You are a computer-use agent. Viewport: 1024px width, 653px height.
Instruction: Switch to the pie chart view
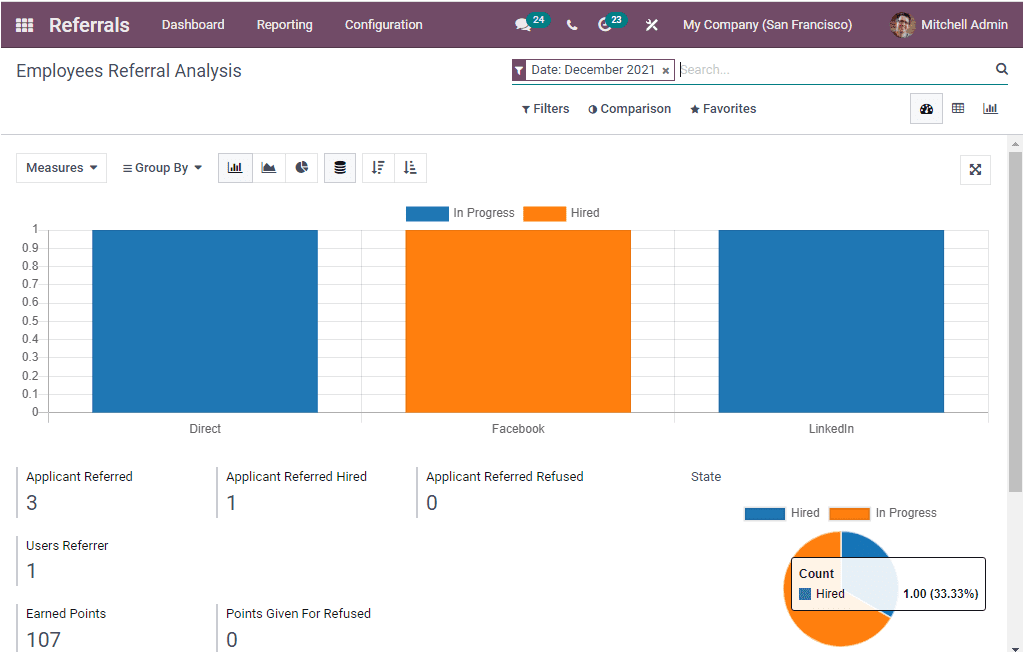[x=301, y=167]
